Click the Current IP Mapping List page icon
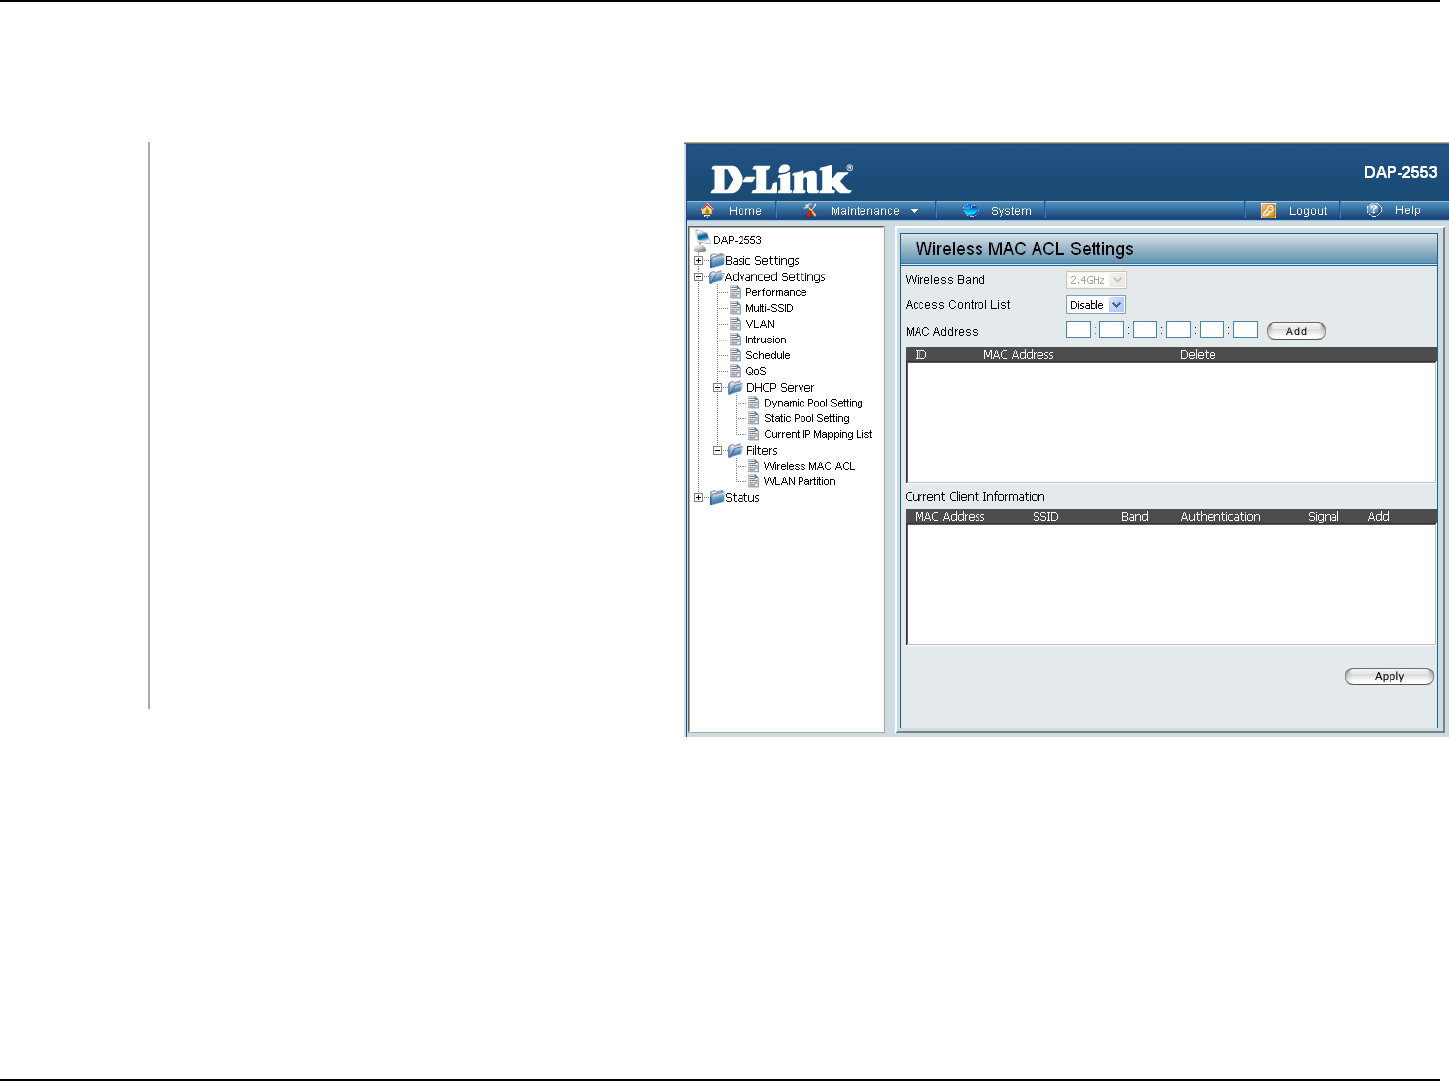The width and height of the screenshot is (1449, 1081). point(754,434)
